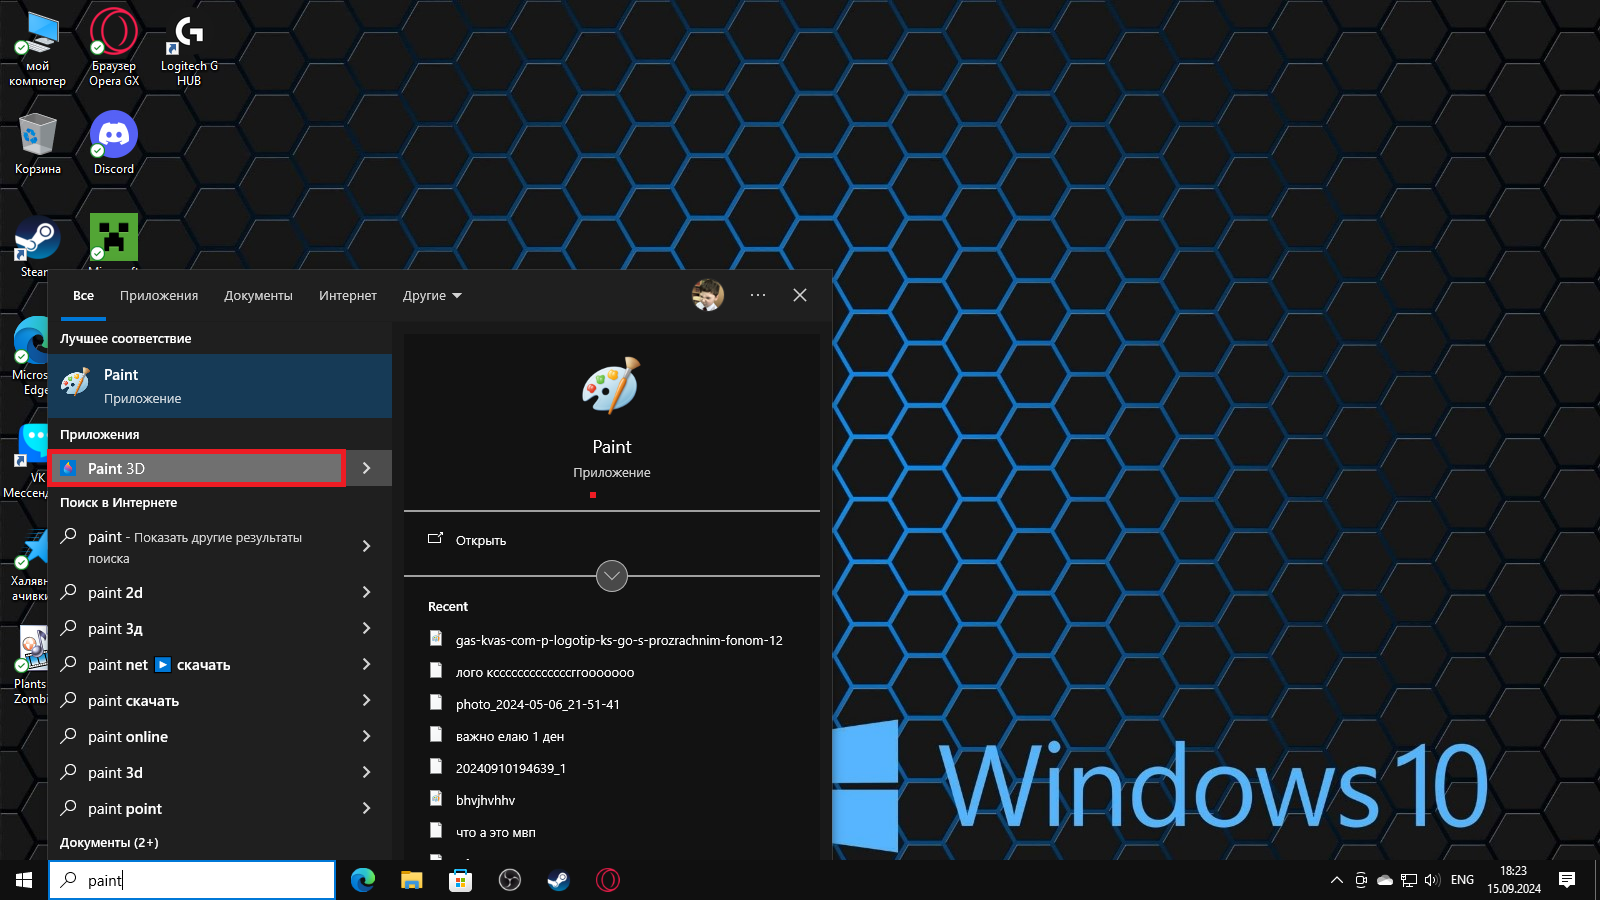Open Steam from the taskbar

(x=558, y=880)
